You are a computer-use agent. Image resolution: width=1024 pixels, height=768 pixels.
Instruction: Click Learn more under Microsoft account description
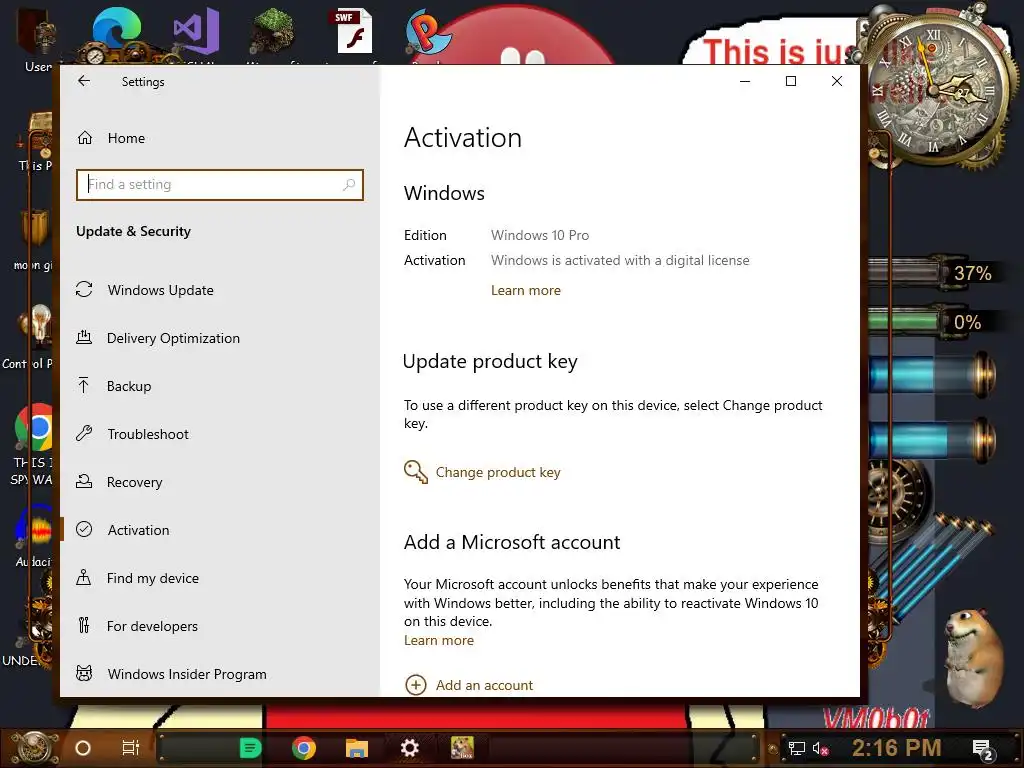tap(439, 641)
